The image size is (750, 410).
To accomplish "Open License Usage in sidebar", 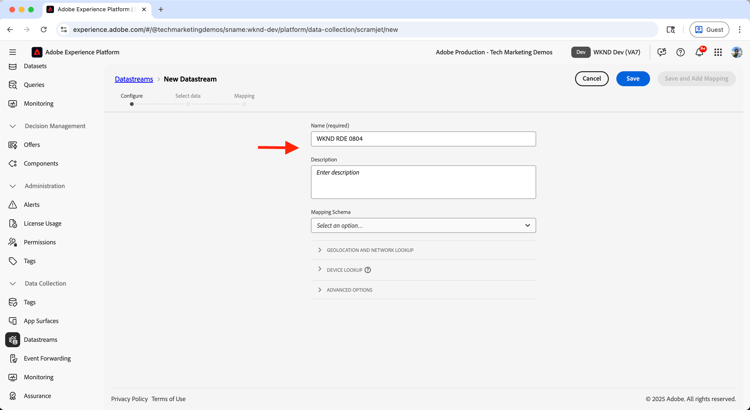I will click(x=43, y=223).
